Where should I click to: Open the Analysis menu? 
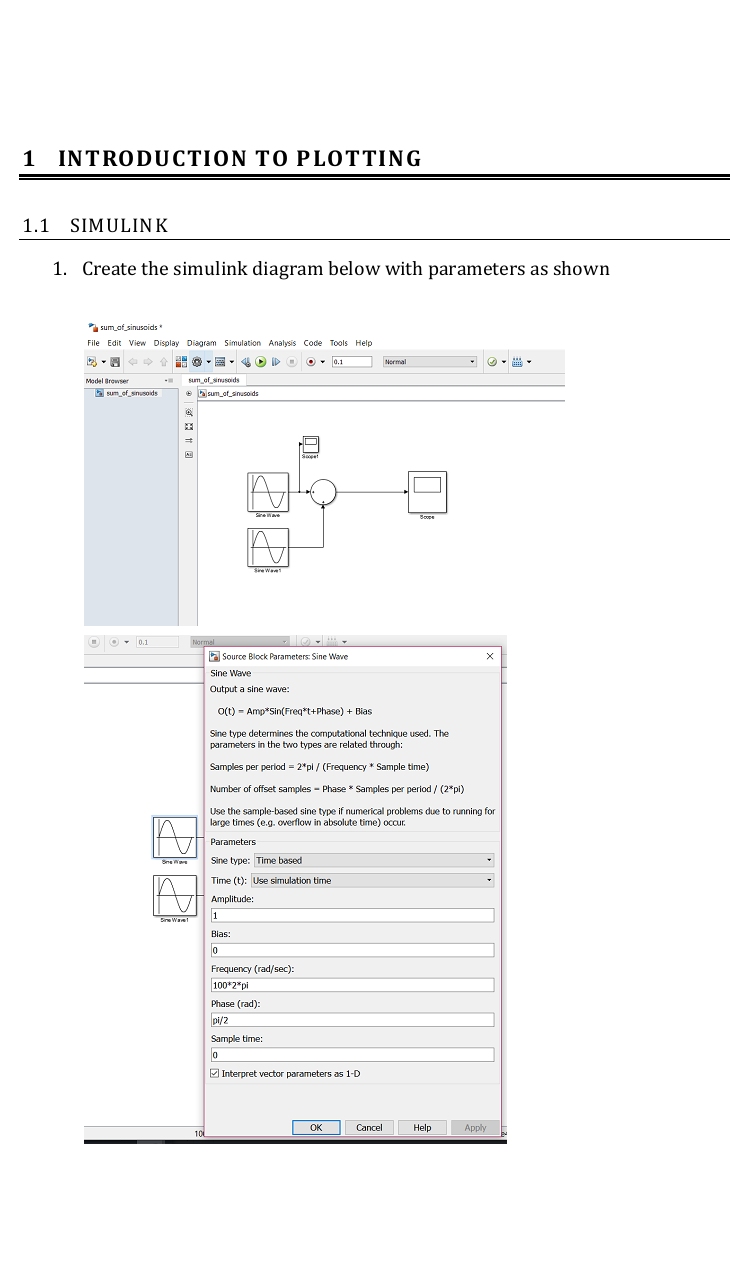(x=282, y=343)
